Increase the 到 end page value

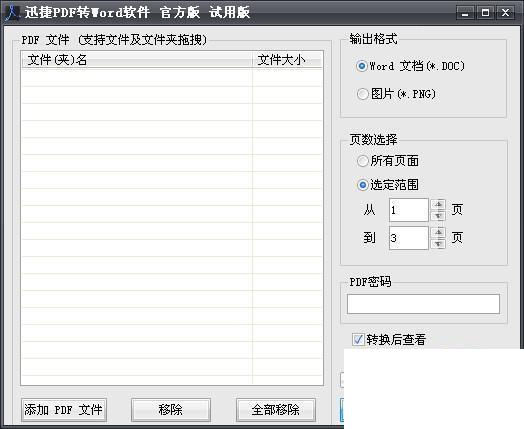pos(438,232)
